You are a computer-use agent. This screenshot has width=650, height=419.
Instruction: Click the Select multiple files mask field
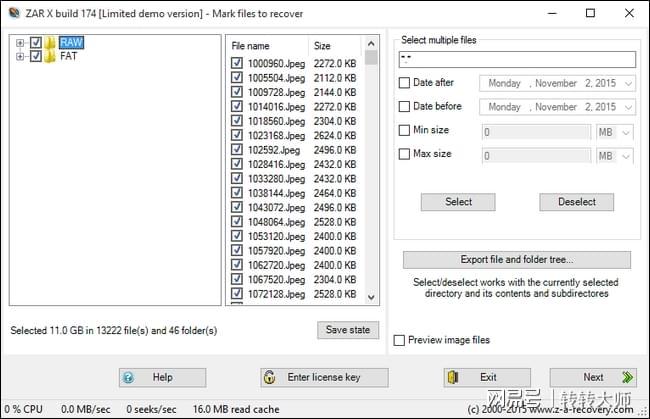pos(517,59)
